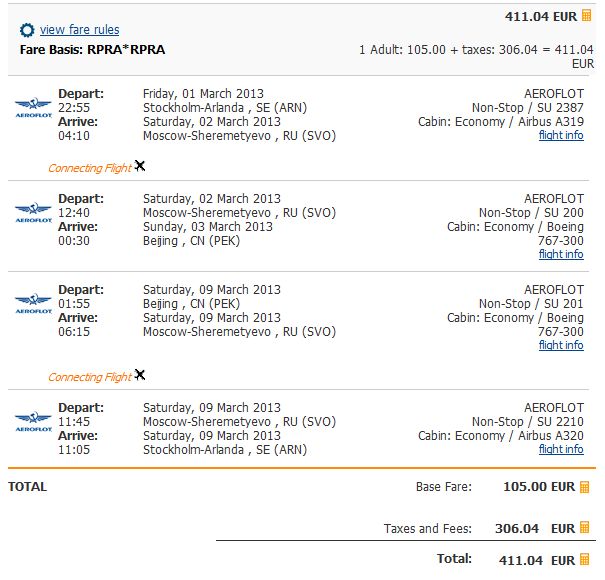
Task: Open the view fare rules link
Action: pos(79,31)
